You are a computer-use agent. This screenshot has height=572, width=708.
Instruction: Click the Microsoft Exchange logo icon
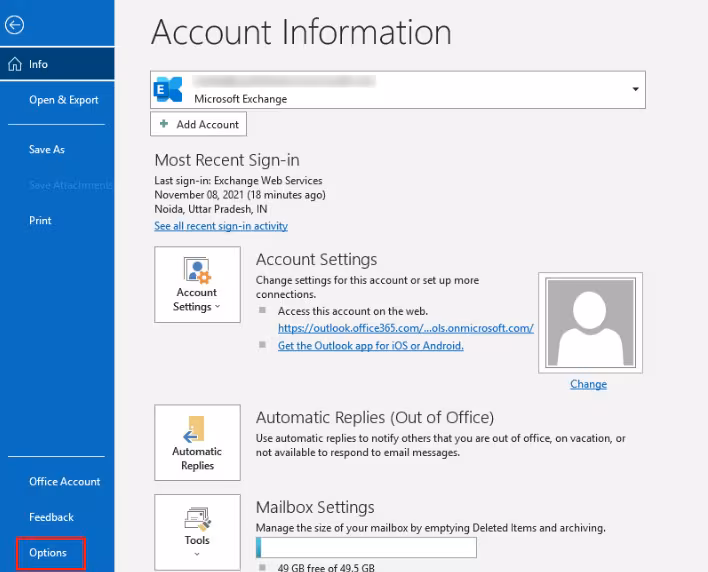(168, 89)
